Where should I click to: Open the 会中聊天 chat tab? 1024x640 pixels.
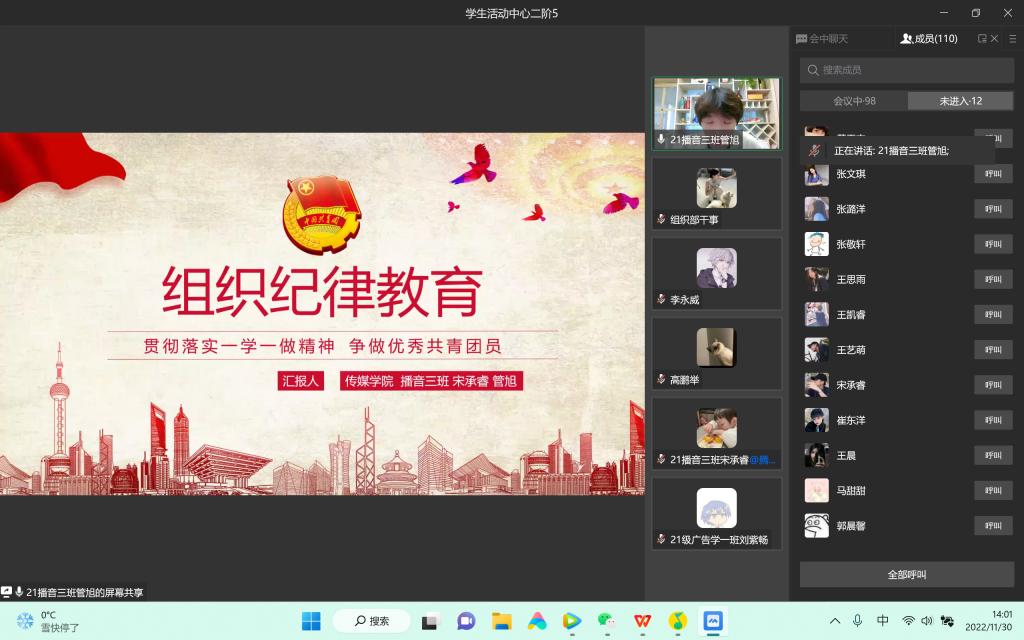[x=822, y=39]
